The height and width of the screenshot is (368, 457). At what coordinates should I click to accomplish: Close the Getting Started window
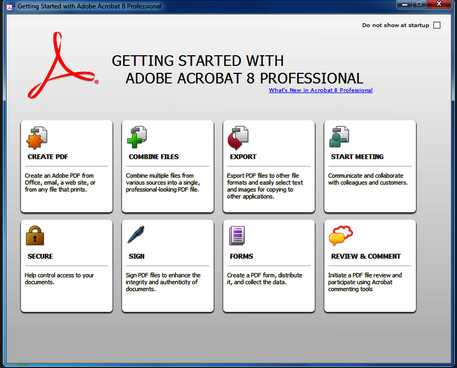440,4
